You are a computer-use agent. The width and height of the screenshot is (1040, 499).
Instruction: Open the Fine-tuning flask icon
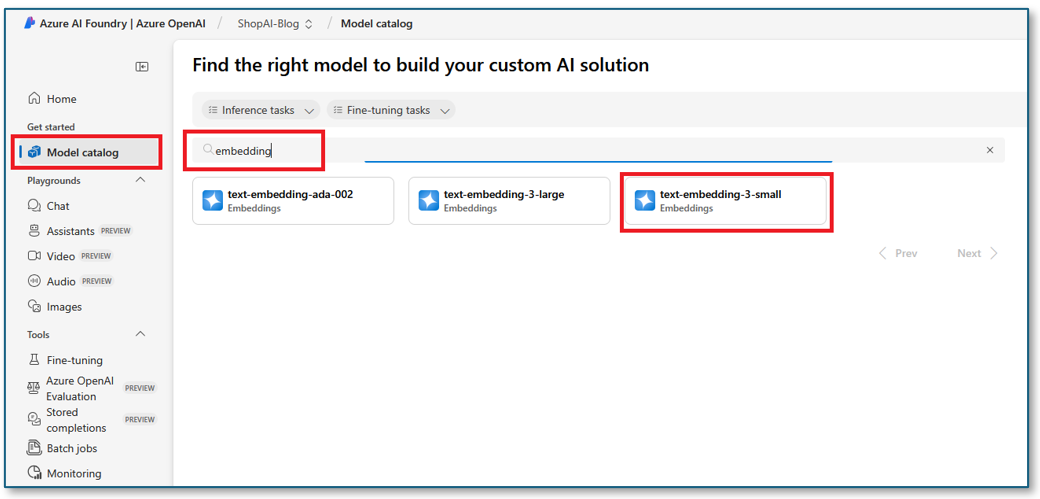(x=34, y=360)
